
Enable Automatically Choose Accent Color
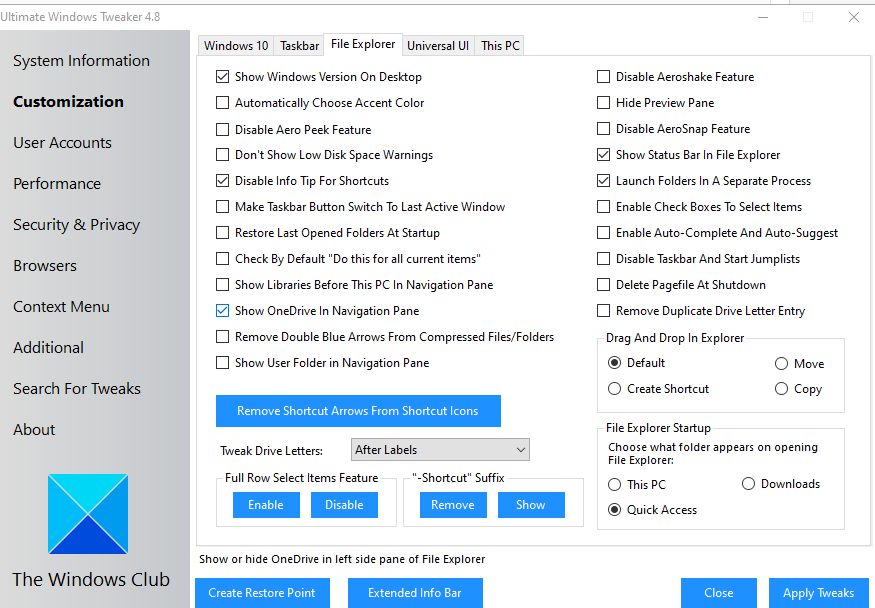click(x=223, y=103)
